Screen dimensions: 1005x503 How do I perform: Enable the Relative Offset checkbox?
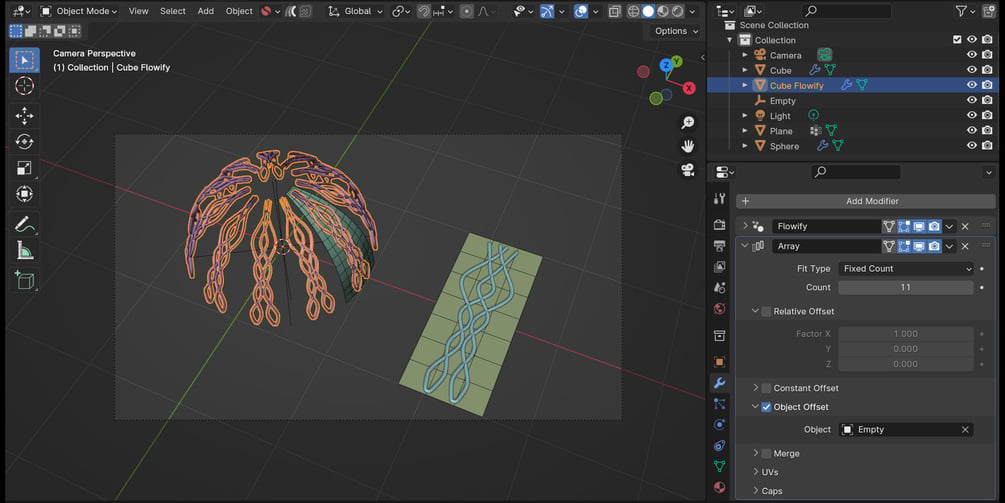pos(766,311)
